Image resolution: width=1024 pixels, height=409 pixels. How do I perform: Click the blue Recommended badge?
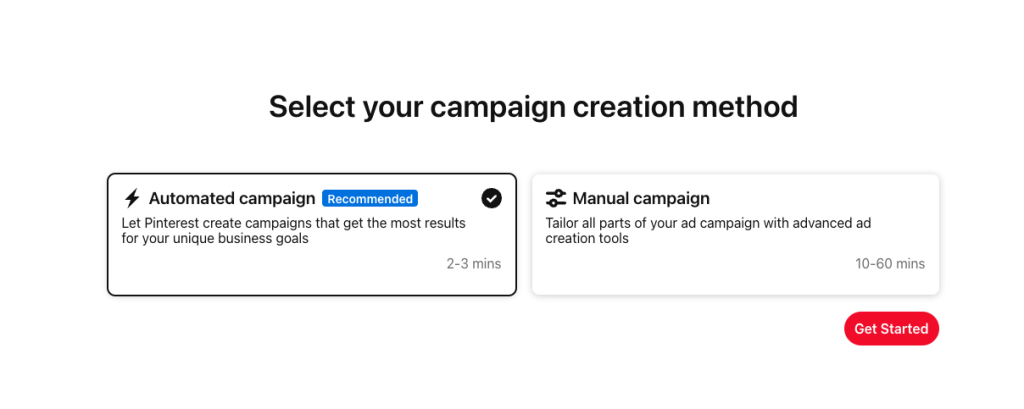(370, 199)
